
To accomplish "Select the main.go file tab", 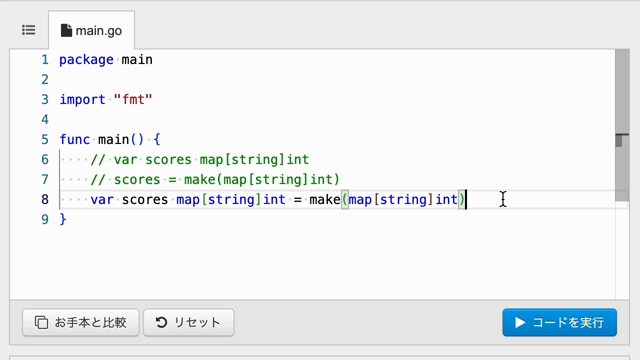I will (91, 31).
